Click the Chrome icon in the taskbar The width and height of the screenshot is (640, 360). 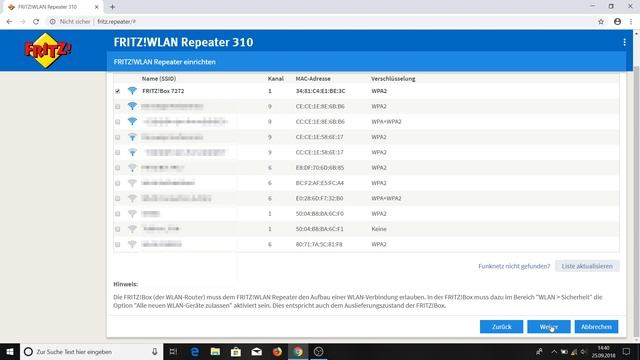tap(298, 351)
